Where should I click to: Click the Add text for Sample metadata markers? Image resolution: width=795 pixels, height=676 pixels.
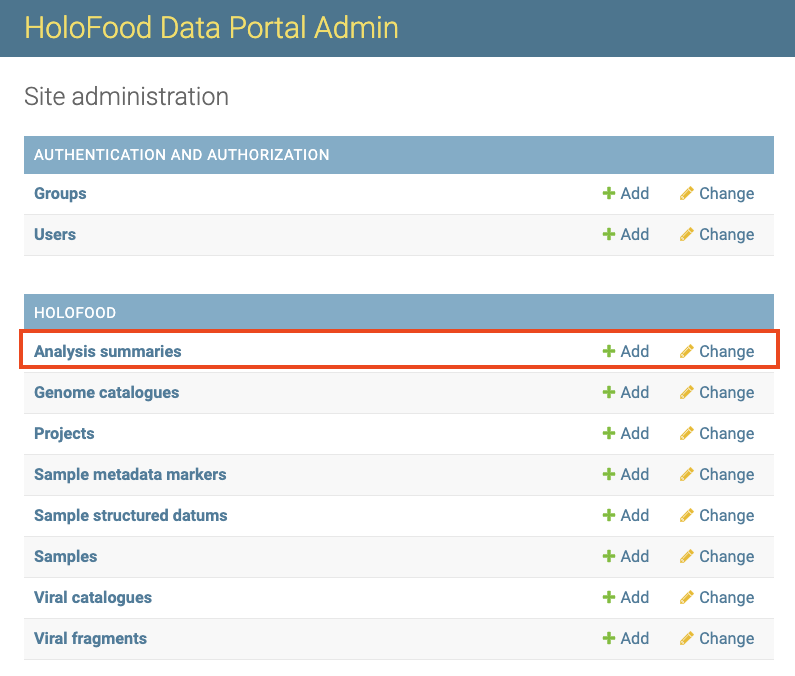click(x=635, y=474)
